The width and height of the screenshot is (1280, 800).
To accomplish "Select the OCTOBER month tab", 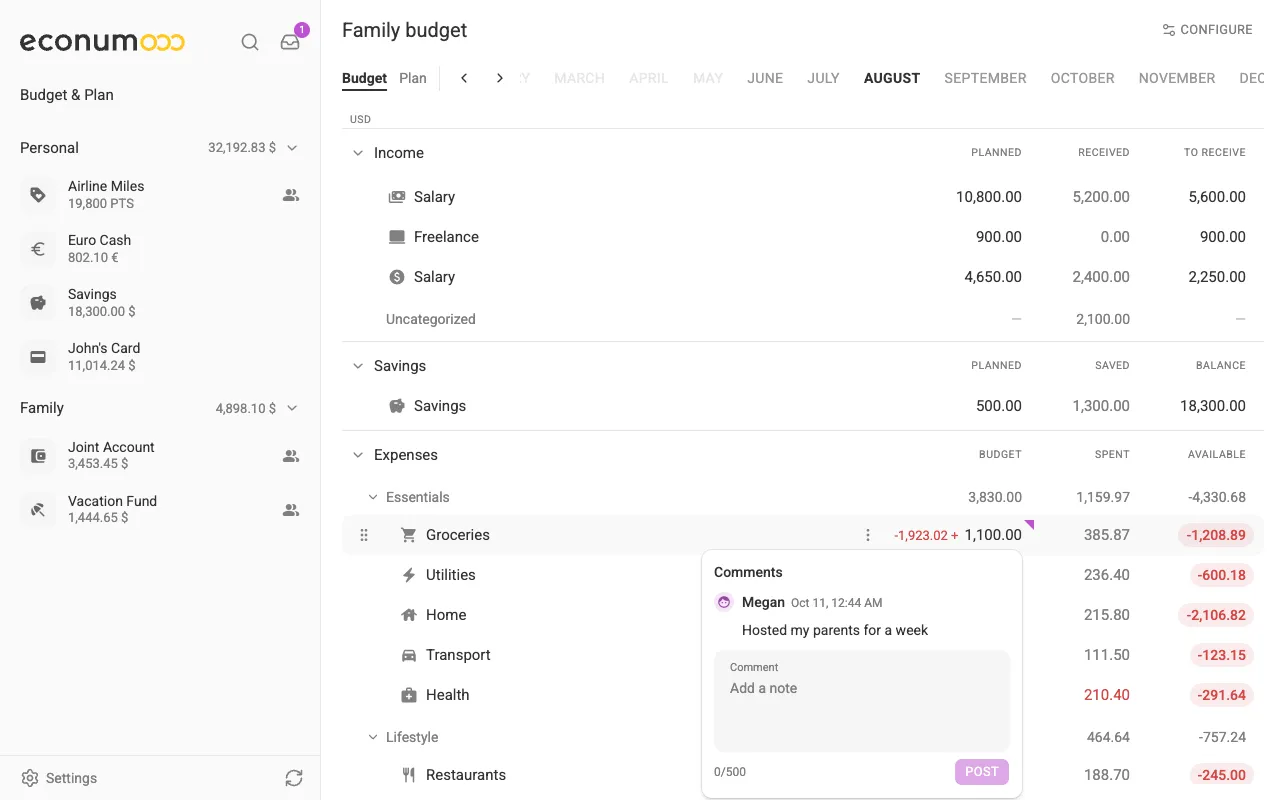I will coord(1082,78).
